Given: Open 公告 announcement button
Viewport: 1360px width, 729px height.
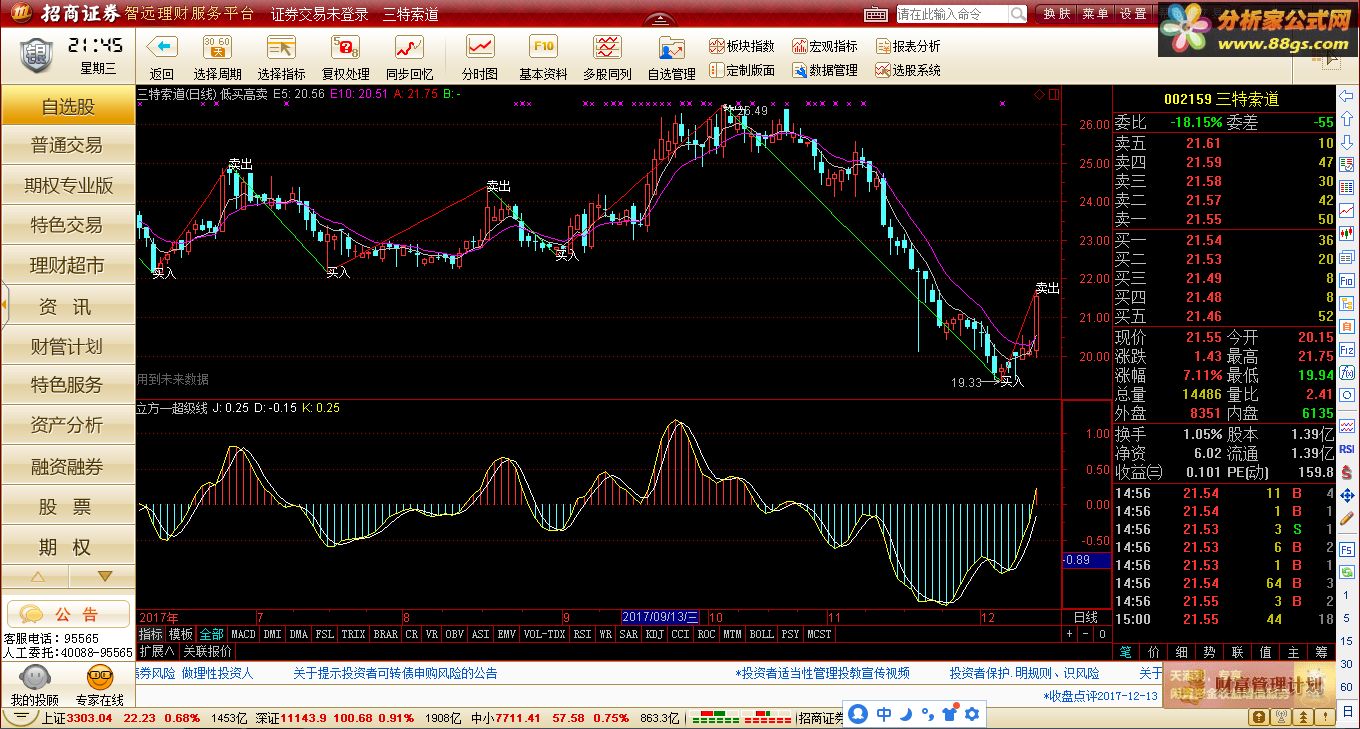Looking at the screenshot, I should pos(68,614).
